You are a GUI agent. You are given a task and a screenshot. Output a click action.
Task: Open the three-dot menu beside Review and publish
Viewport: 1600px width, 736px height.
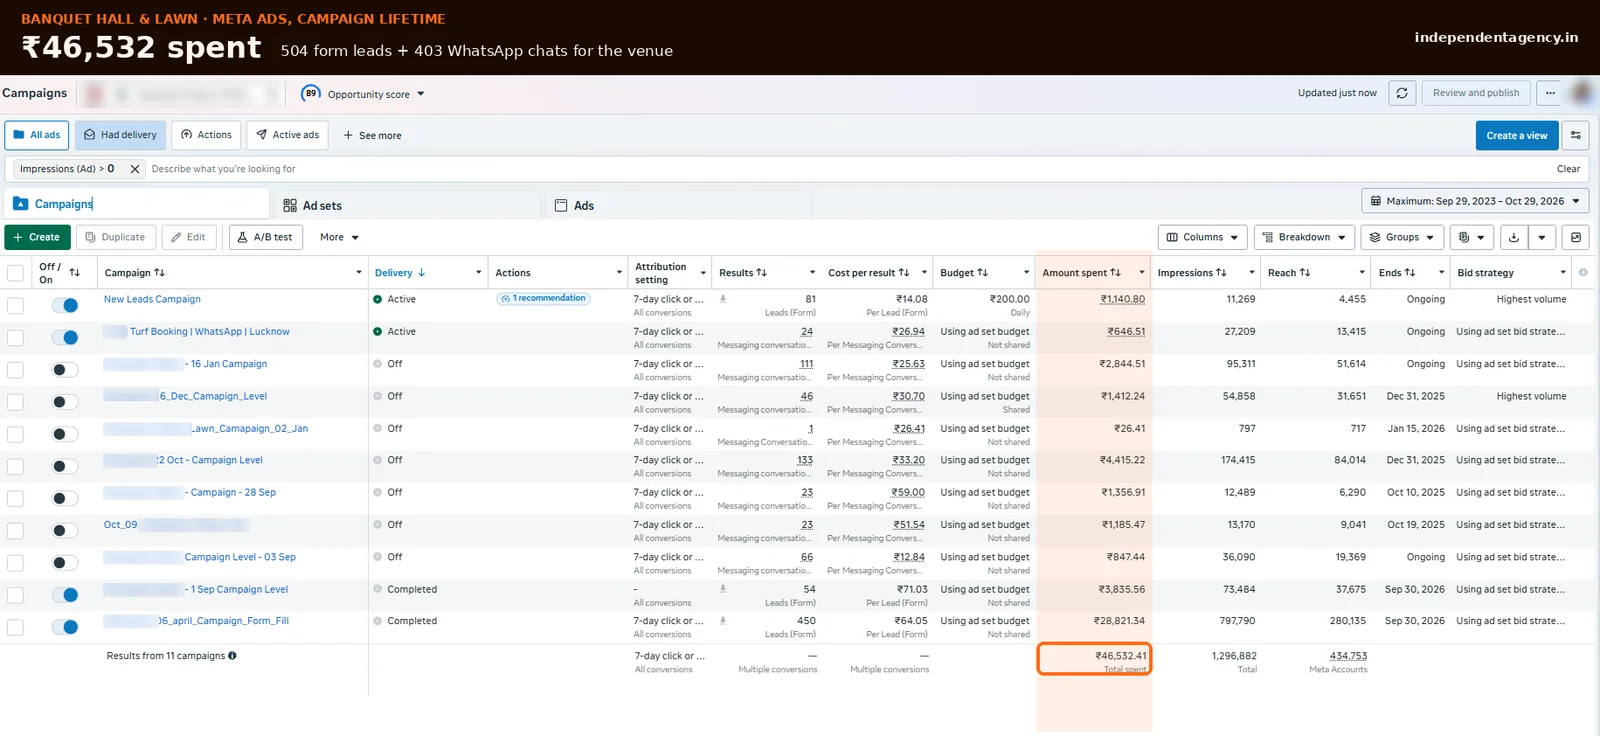point(1550,93)
